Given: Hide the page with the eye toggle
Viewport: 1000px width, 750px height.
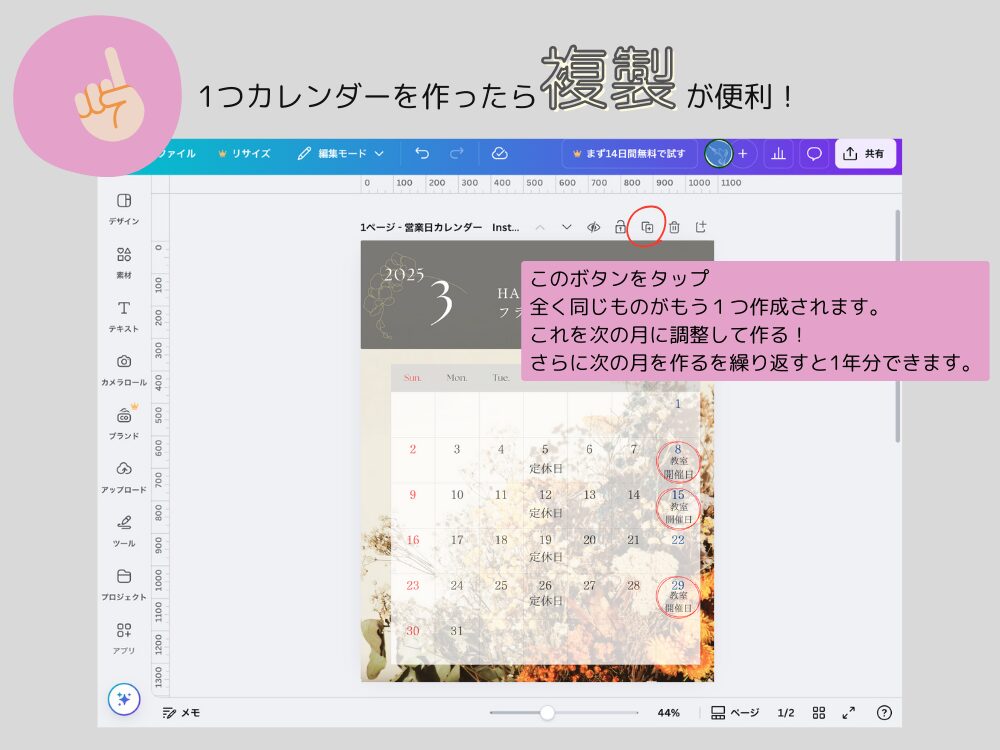Looking at the screenshot, I should [x=593, y=226].
